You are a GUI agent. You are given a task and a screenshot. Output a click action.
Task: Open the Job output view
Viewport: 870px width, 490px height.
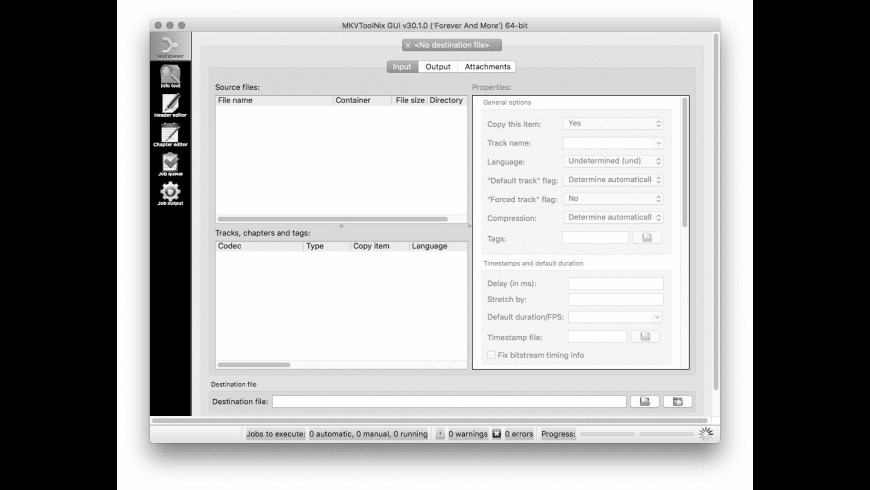point(170,194)
